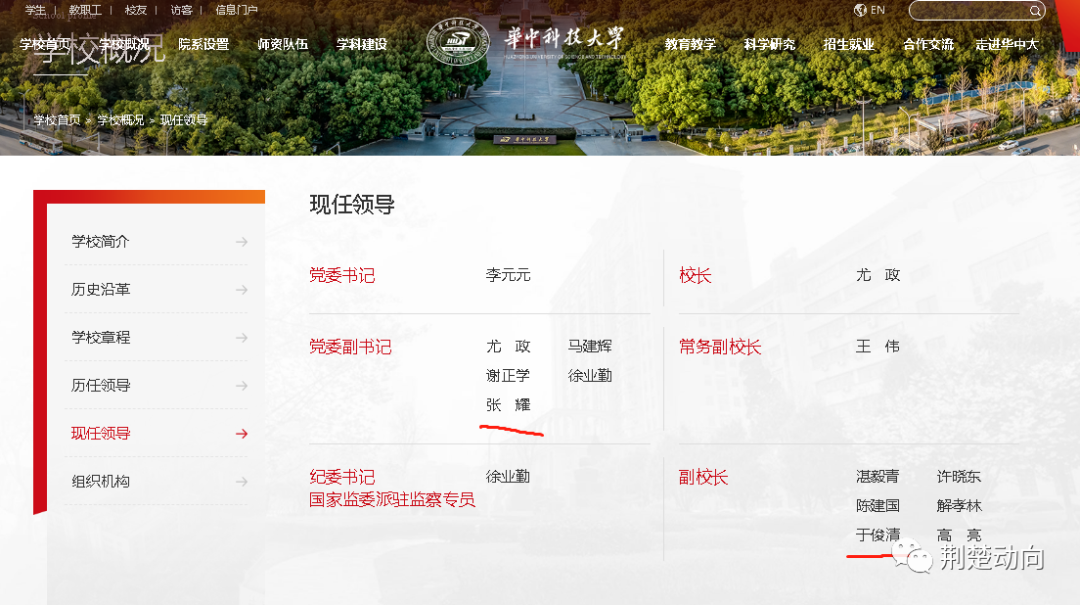Image resolution: width=1080 pixels, height=605 pixels.
Task: Open 教职工 top link
Action: coord(85,10)
